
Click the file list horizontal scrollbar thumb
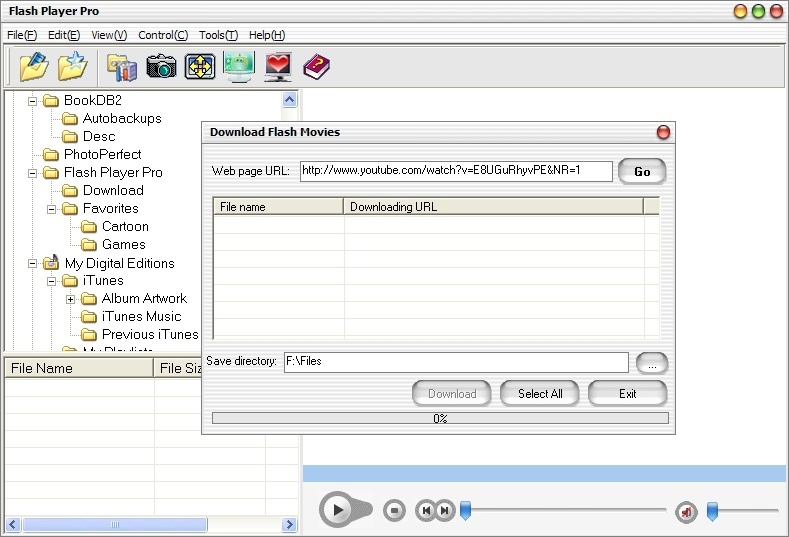click(x=115, y=524)
